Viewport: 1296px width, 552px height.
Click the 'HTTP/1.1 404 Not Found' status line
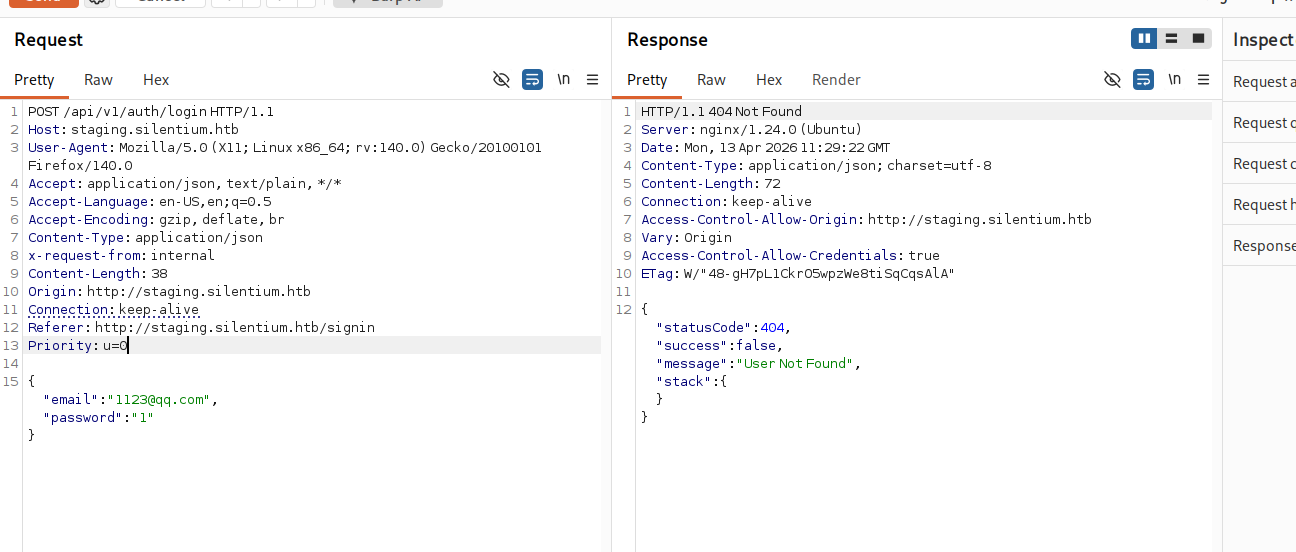pos(721,112)
